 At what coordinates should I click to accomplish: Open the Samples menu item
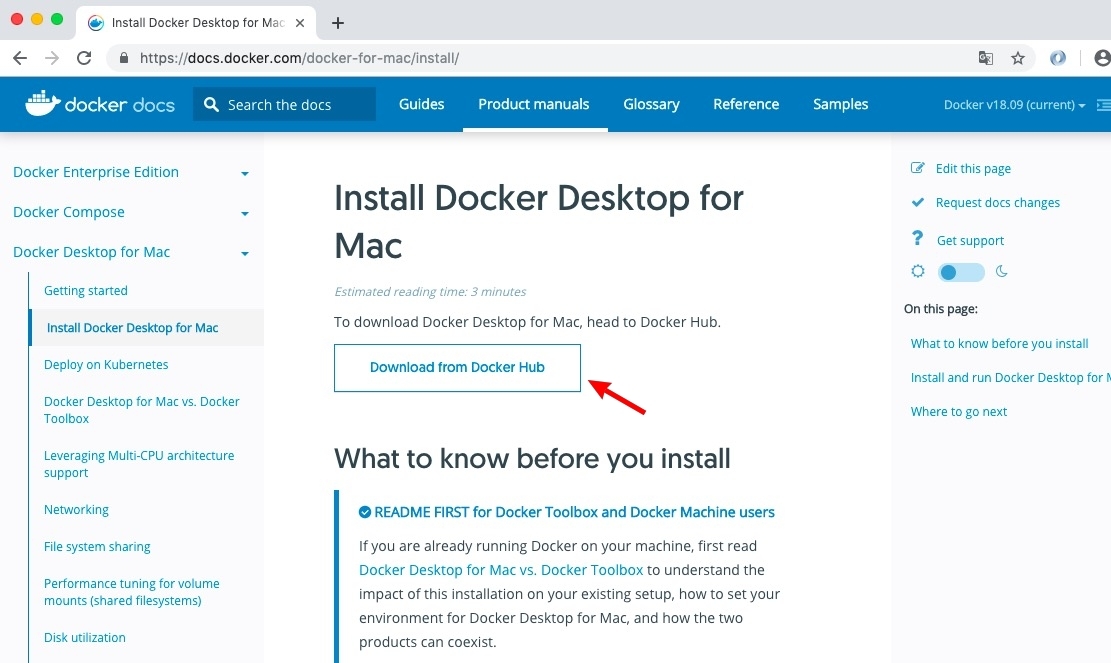pos(840,104)
